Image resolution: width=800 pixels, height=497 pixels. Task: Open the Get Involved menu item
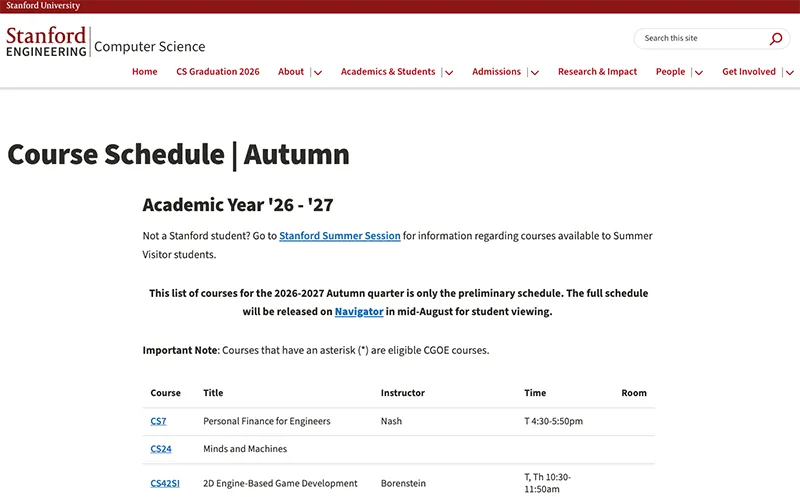749,72
